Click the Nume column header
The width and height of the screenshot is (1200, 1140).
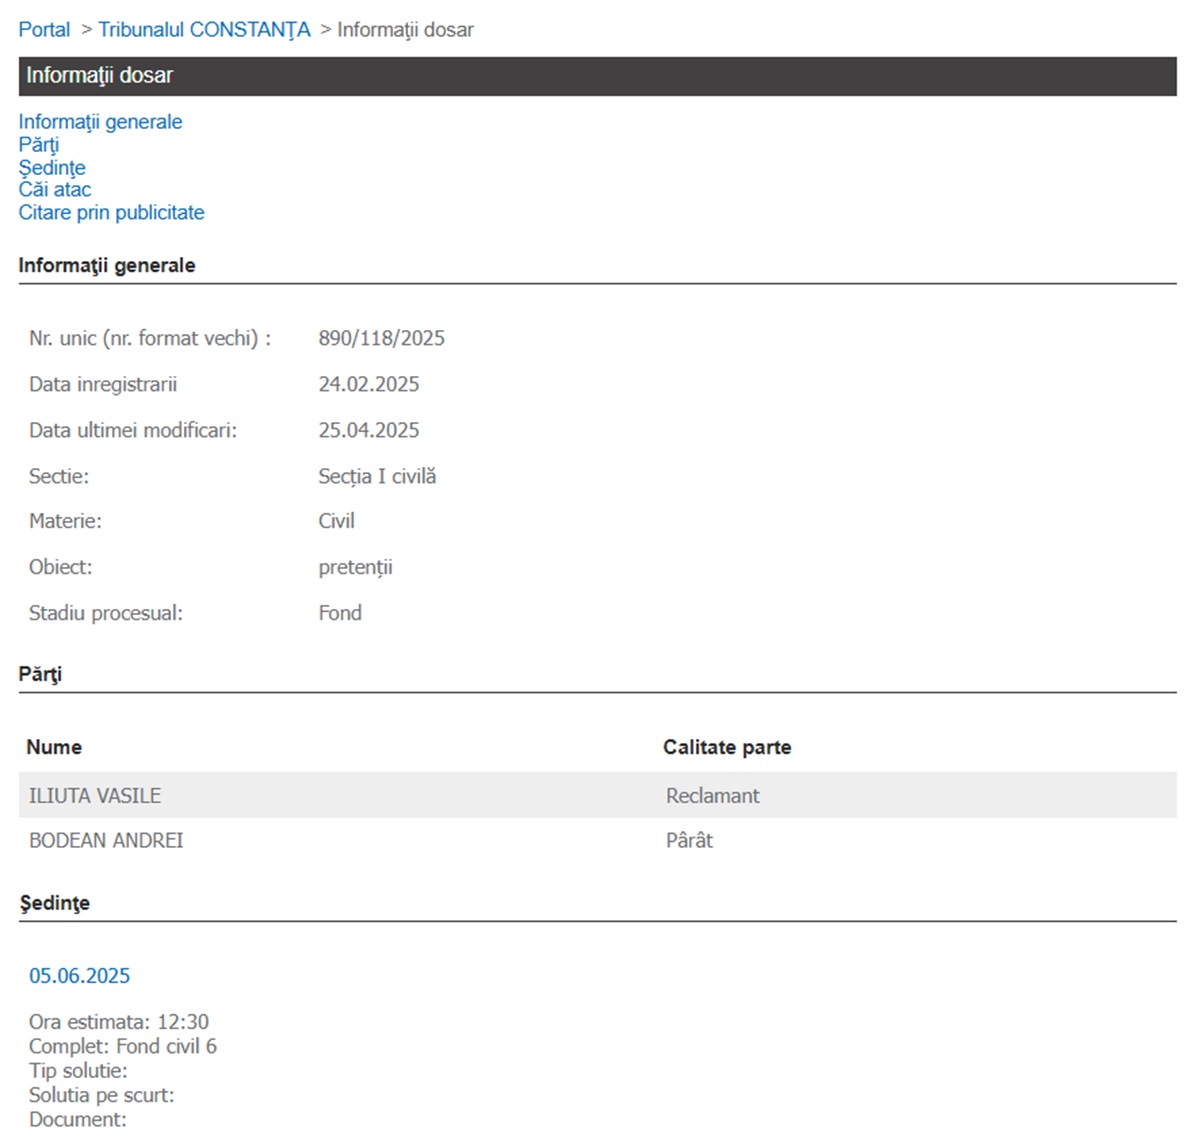click(54, 747)
